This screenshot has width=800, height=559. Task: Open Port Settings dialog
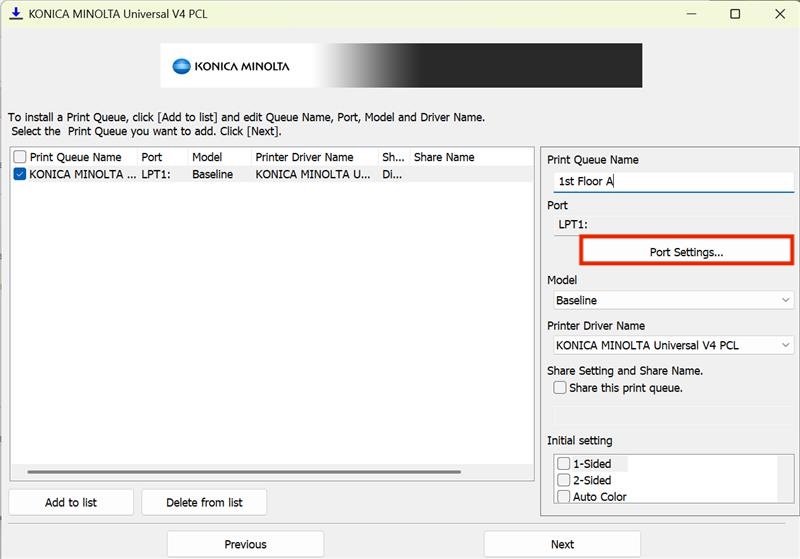(x=686, y=252)
